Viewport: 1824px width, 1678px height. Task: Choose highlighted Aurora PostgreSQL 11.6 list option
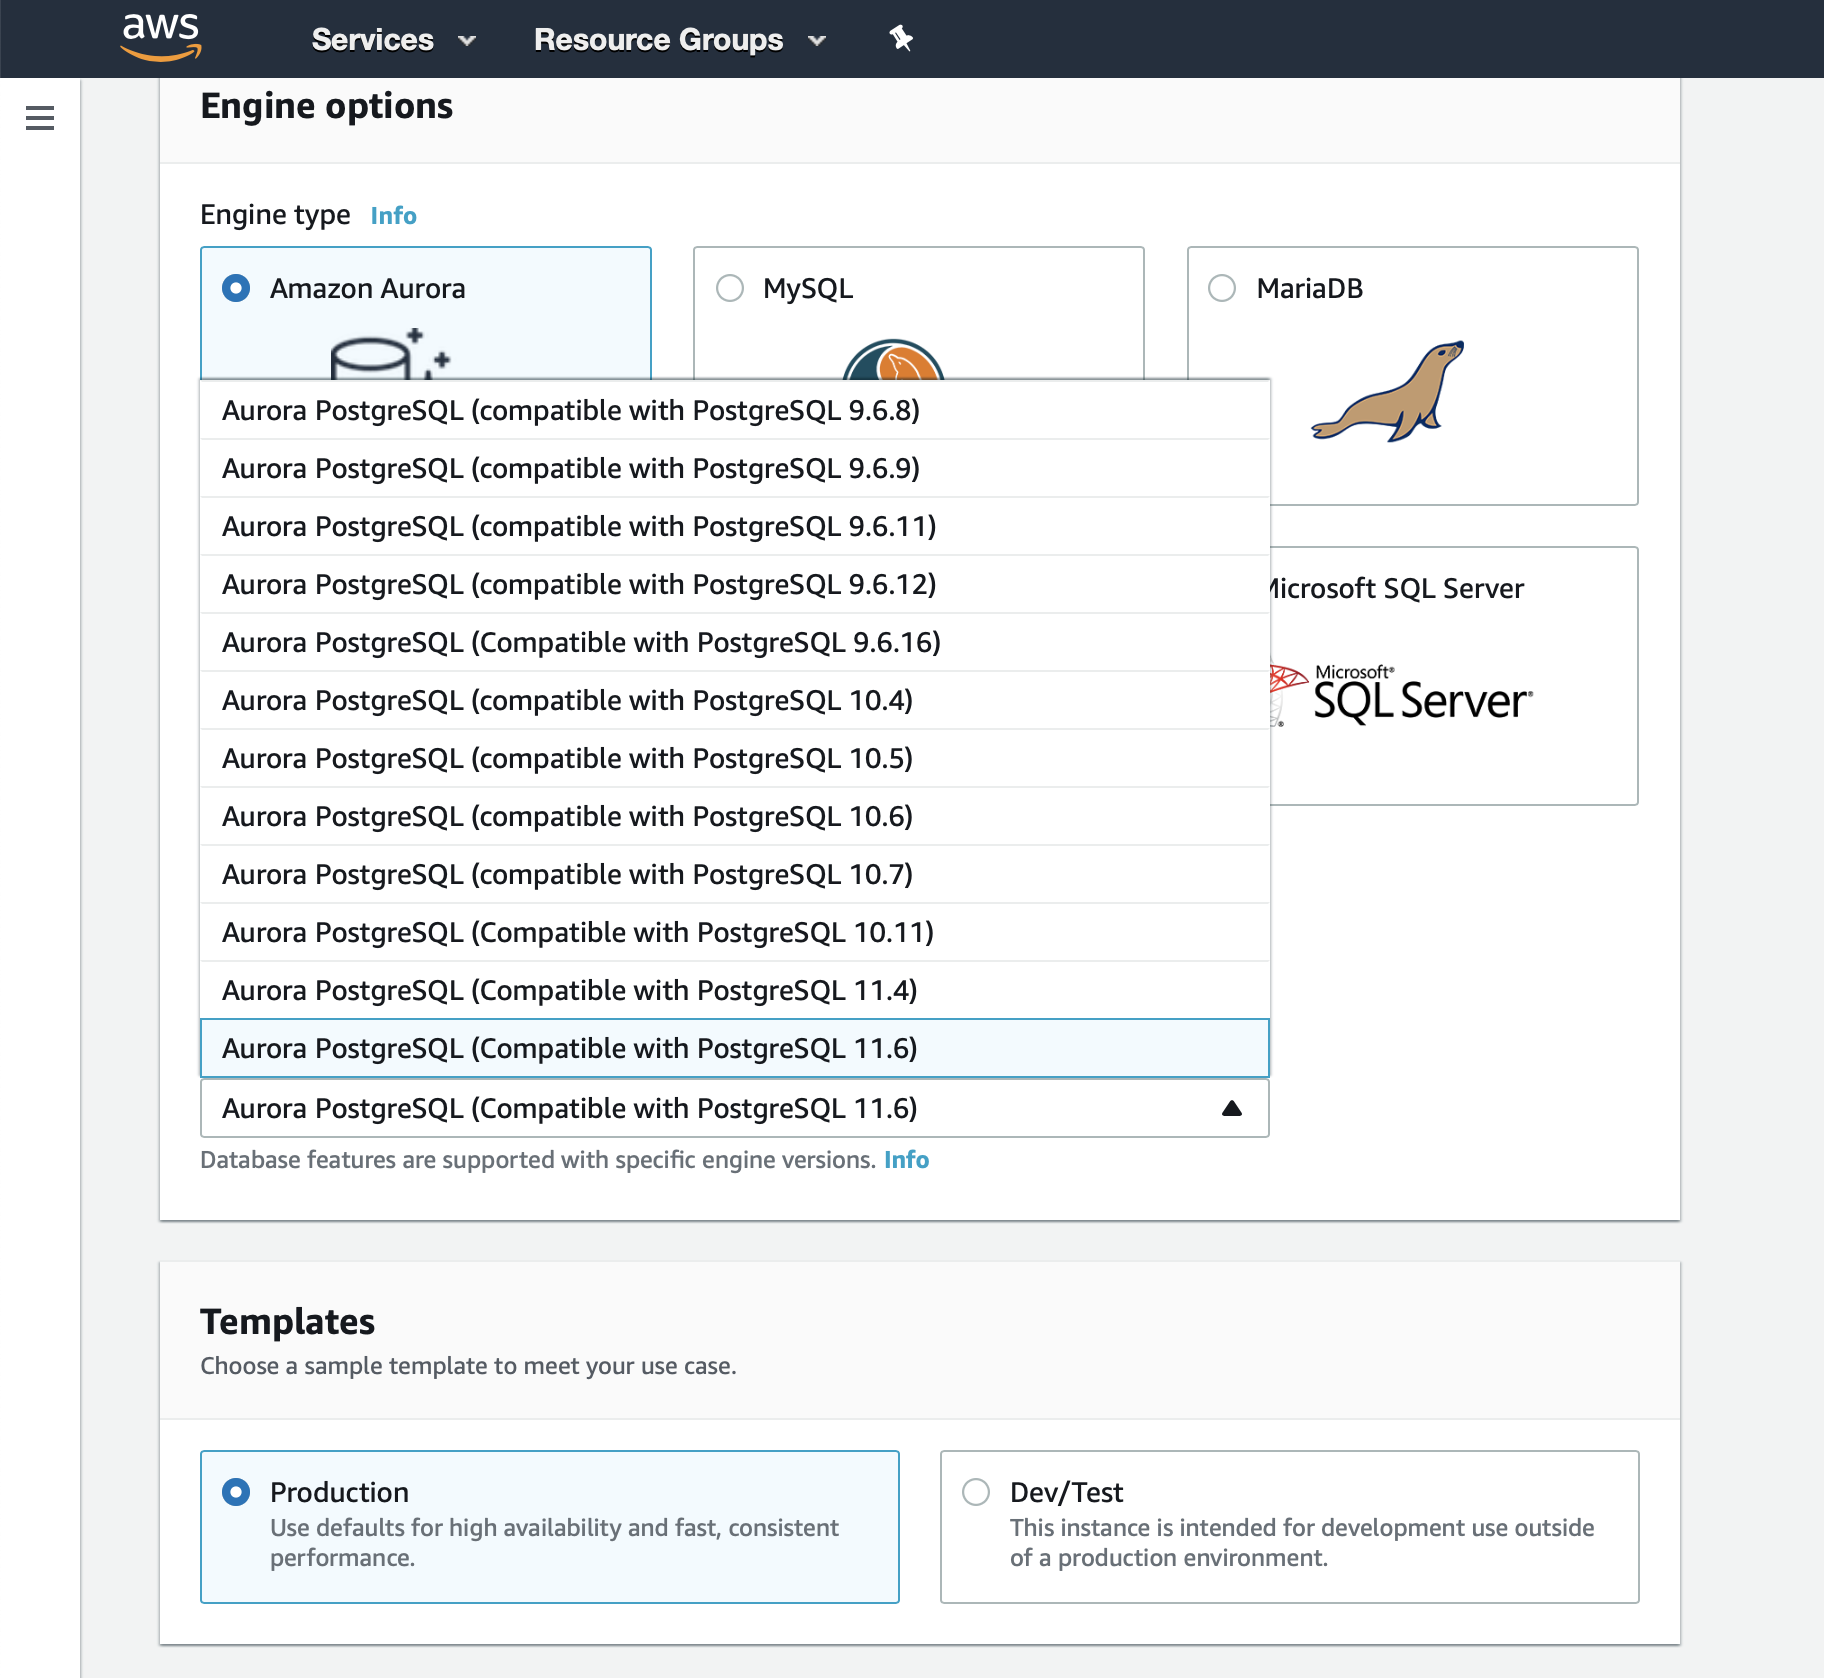tap(735, 1048)
